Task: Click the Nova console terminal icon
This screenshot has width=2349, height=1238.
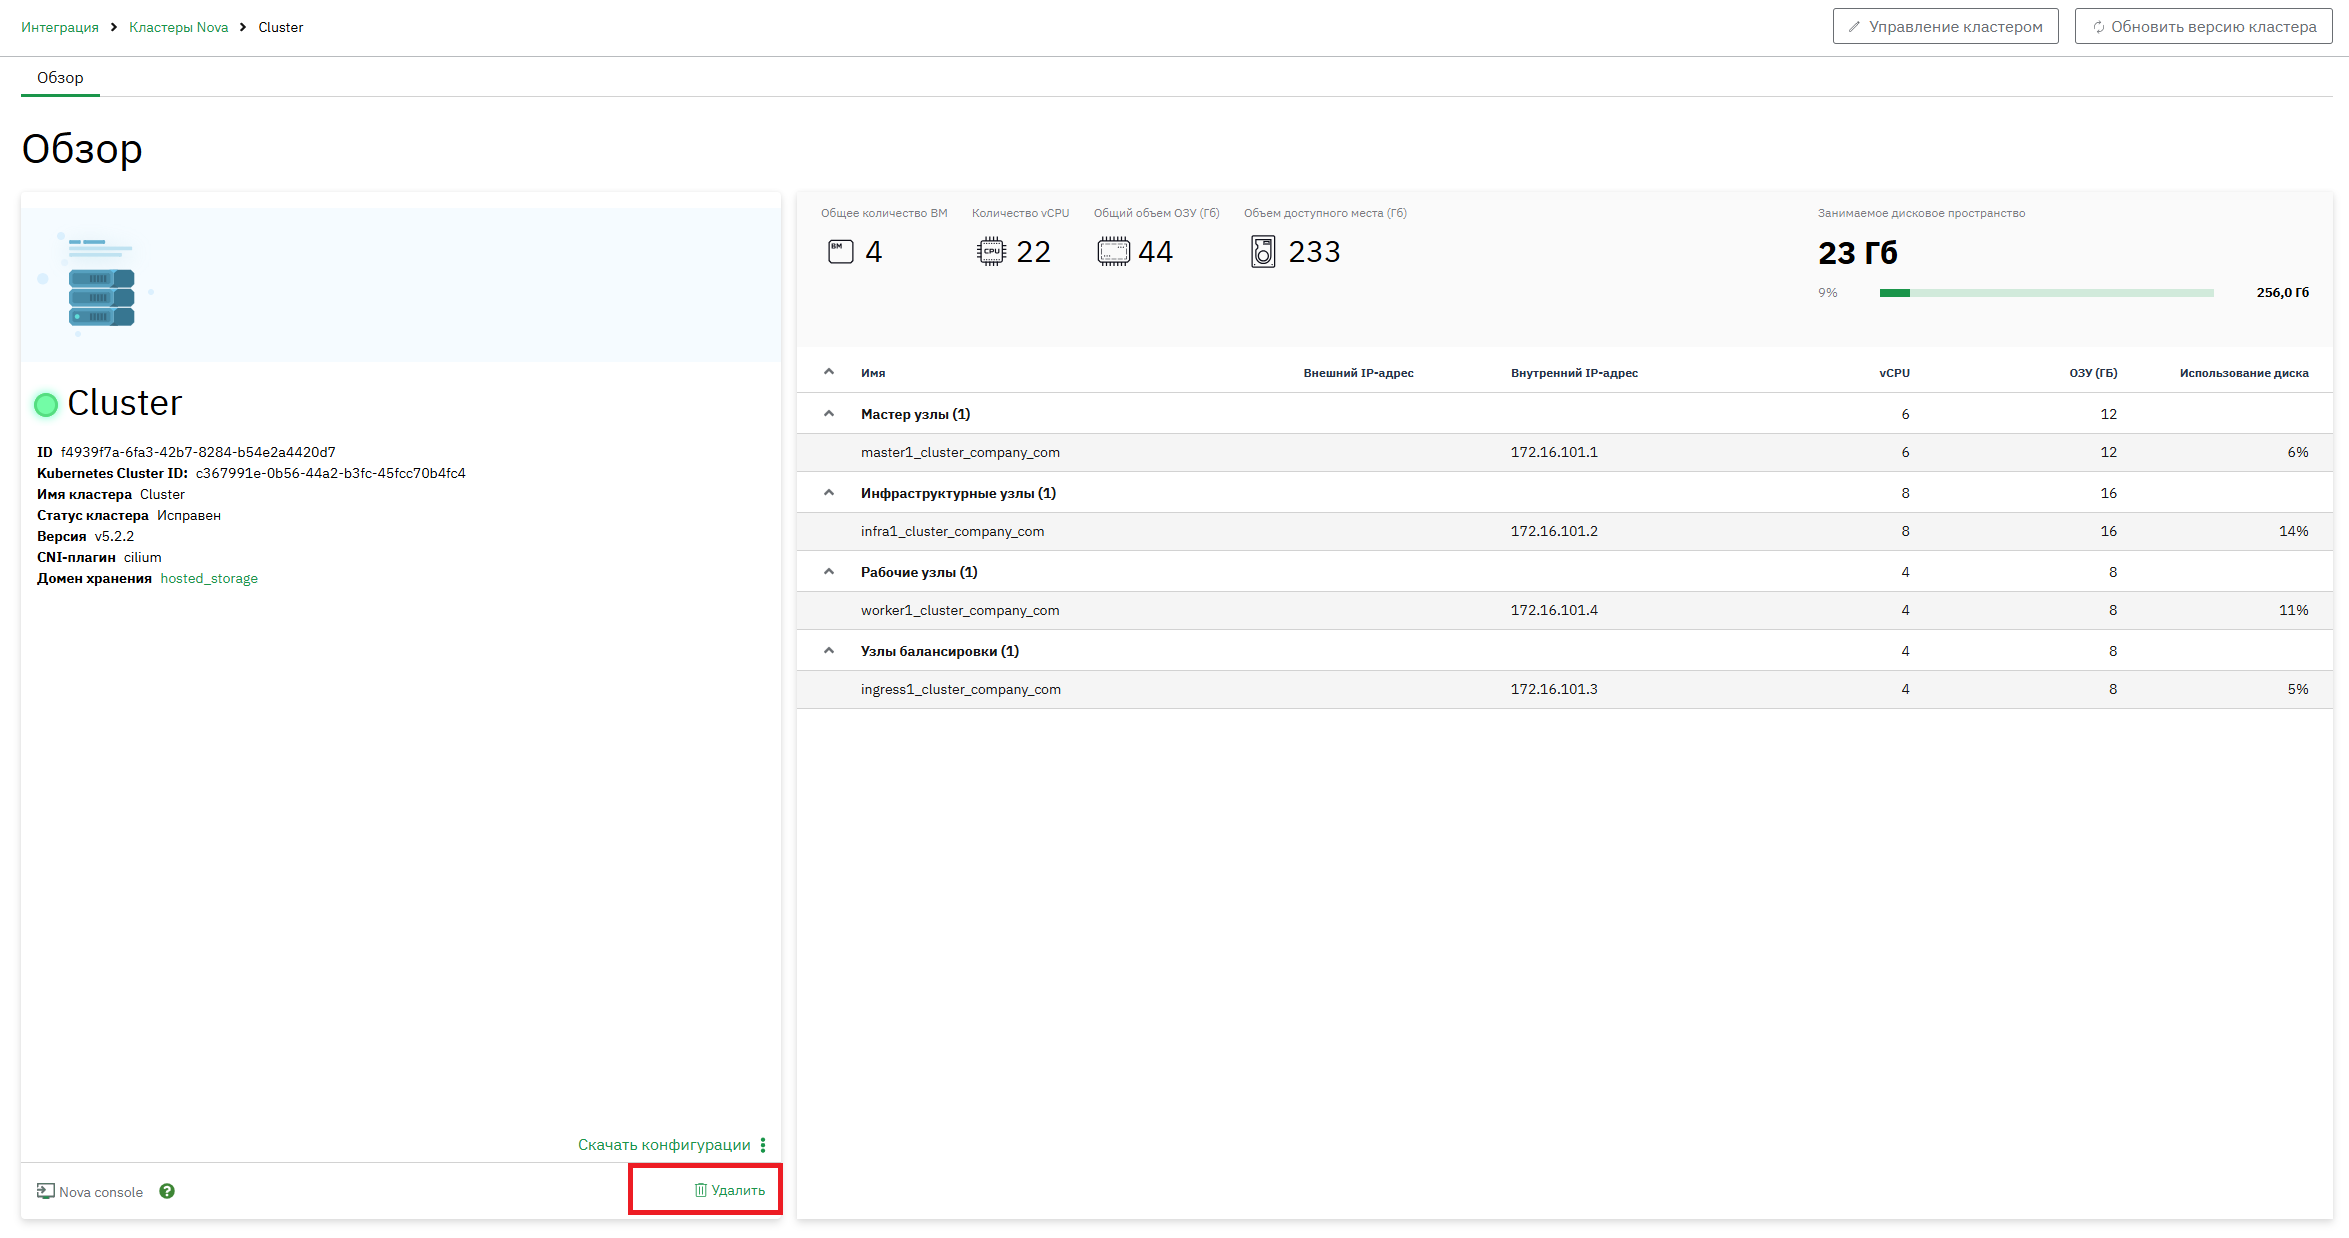Action: (46, 1191)
